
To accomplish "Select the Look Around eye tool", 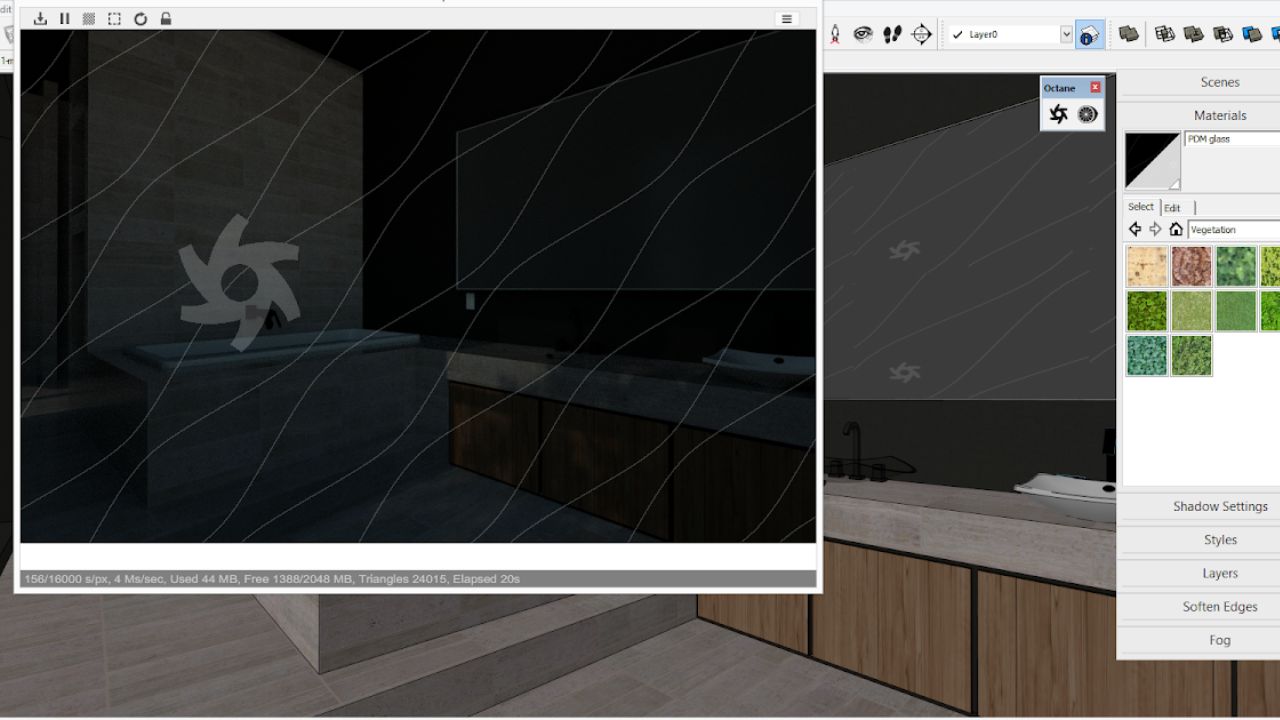I will 864,33.
